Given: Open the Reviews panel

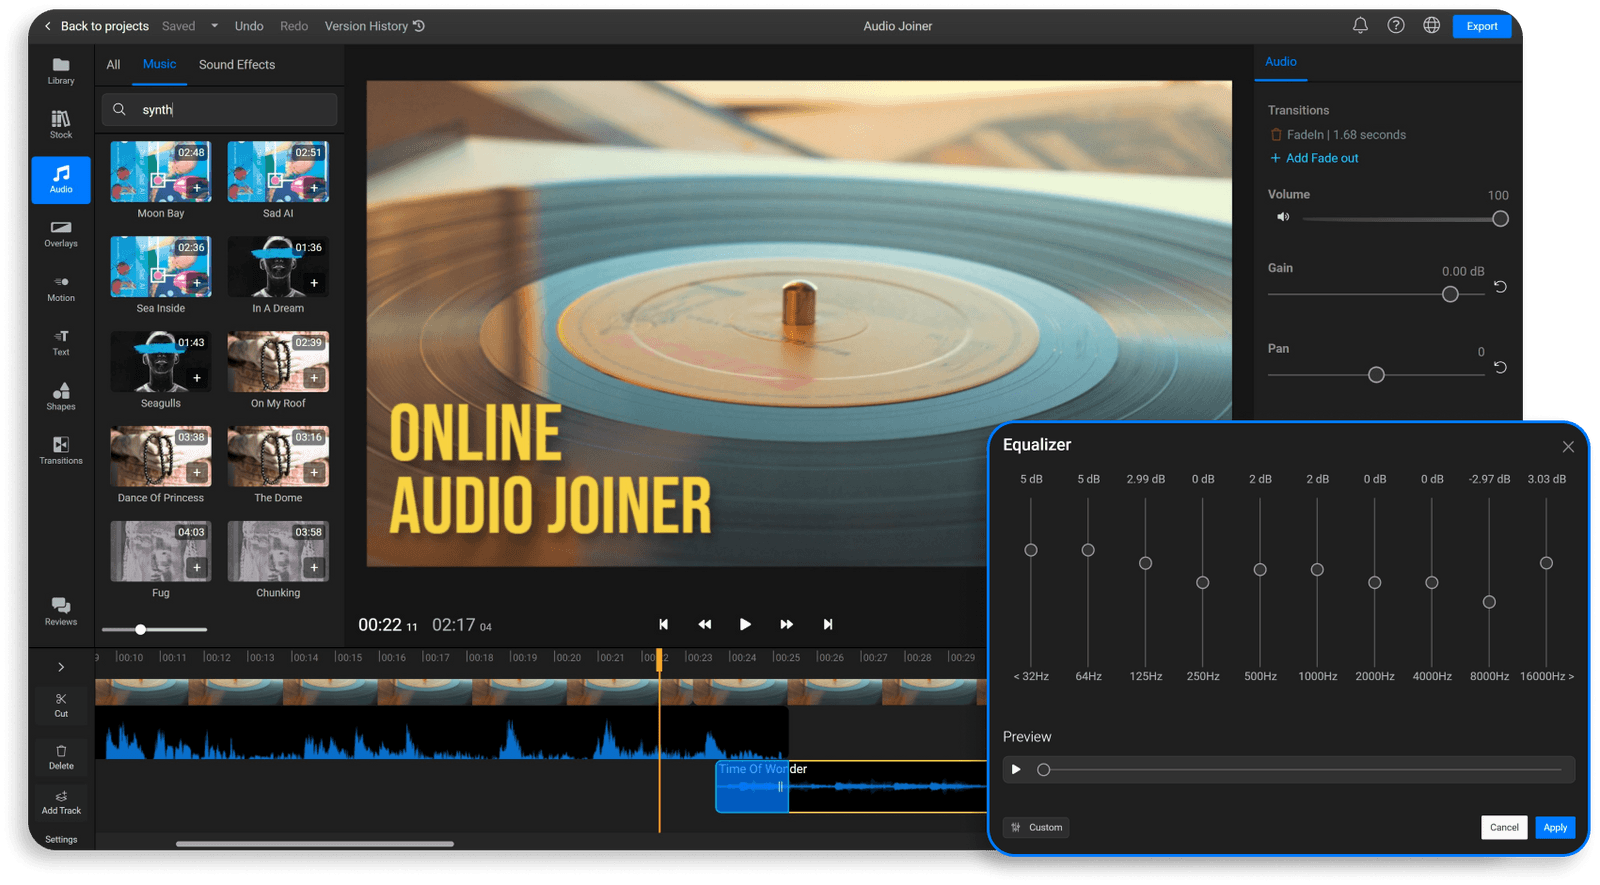Looking at the screenshot, I should pyautogui.click(x=61, y=611).
